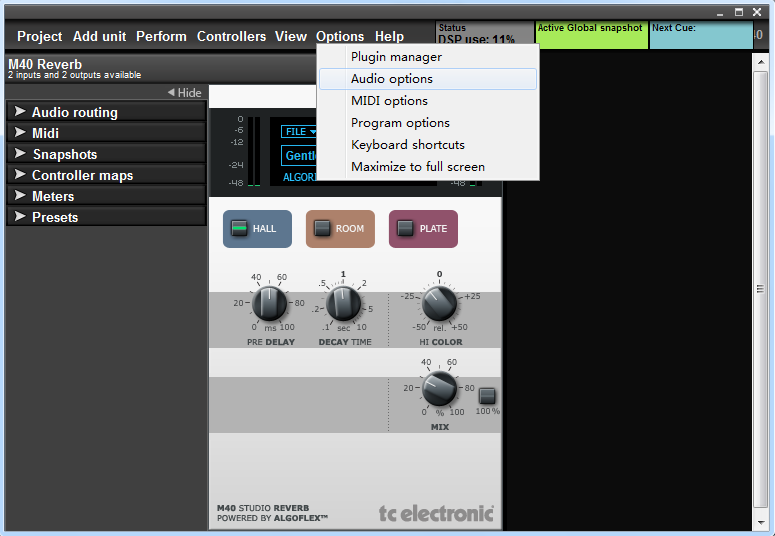Click the input level meter
The image size is (775, 536).
(x=254, y=151)
